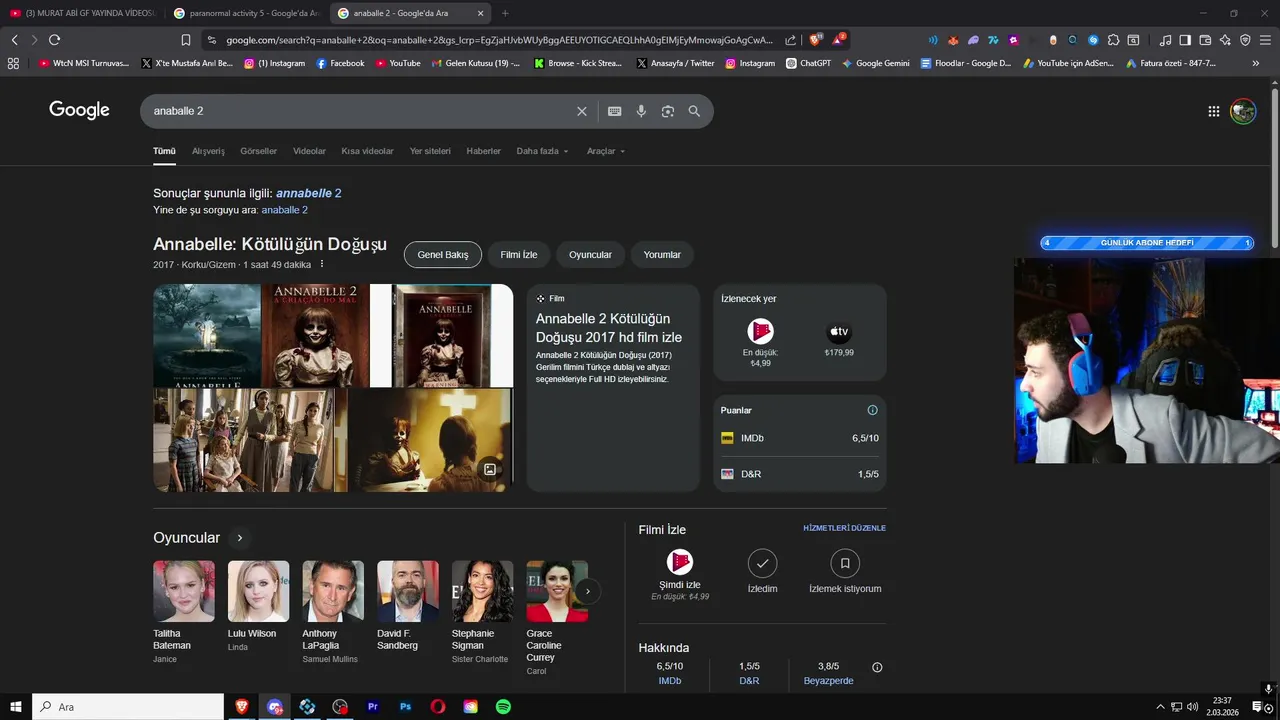Open Brave Leo AI sparkle icon
The image size is (1280, 720).
pos(1225,40)
